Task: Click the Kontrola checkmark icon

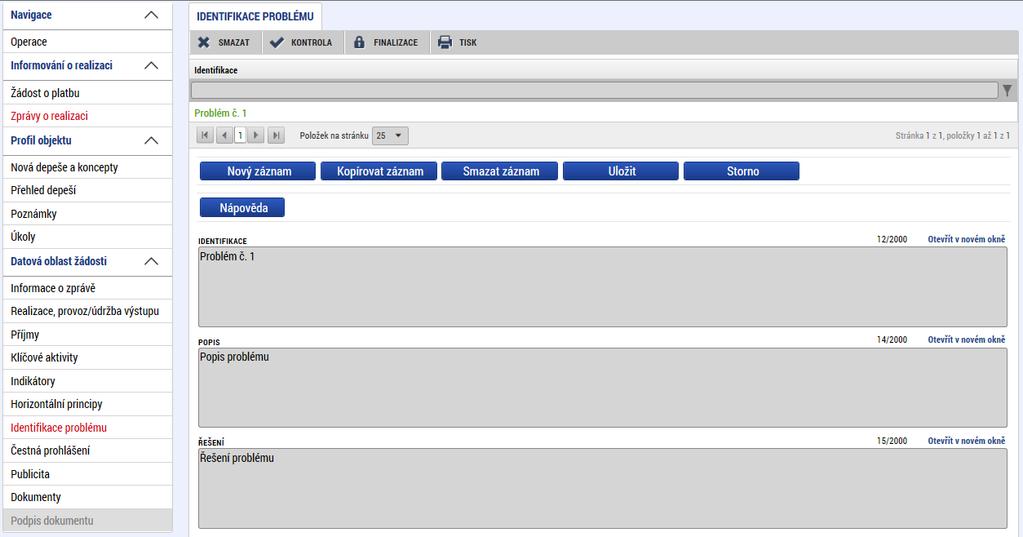Action: (x=277, y=42)
